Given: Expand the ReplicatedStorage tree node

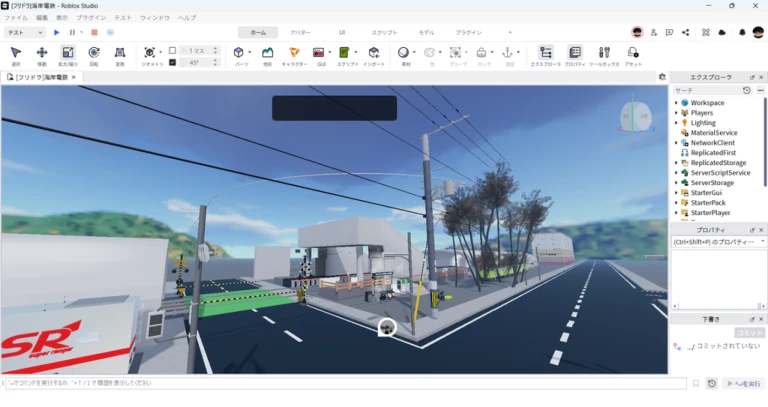Looking at the screenshot, I should point(676,162).
